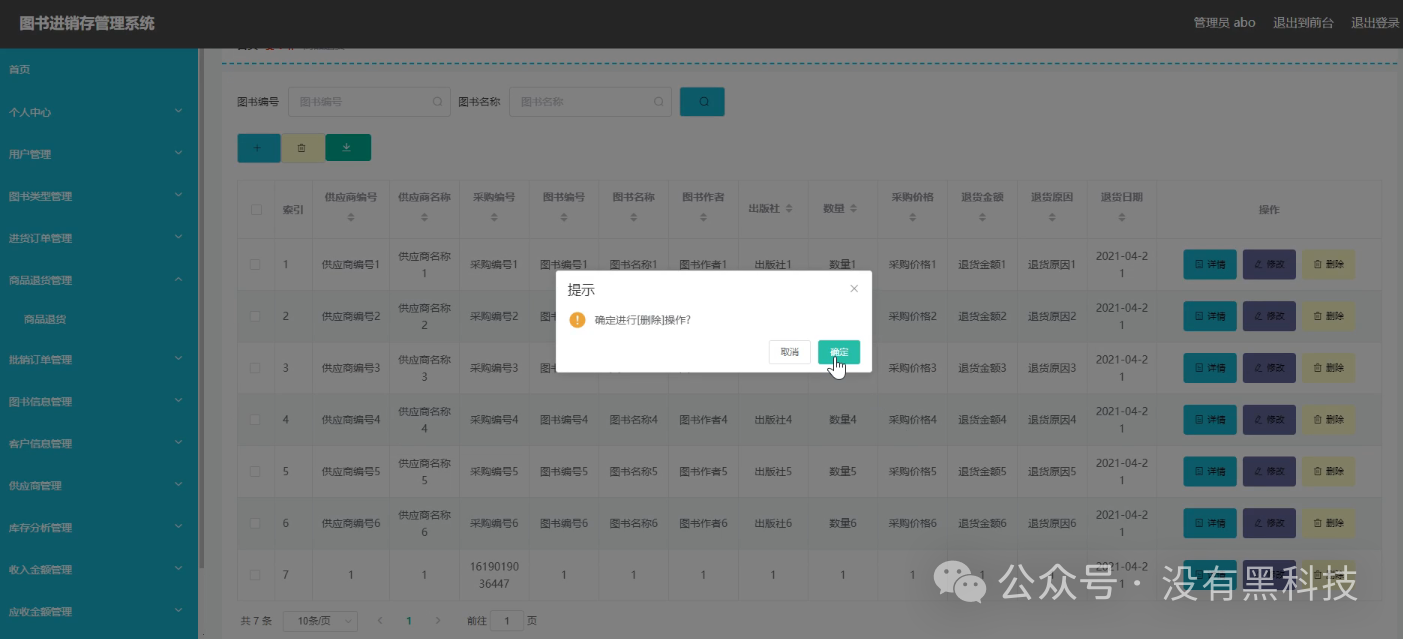Click 删除 for row 4
The width and height of the screenshot is (1403, 639).
click(1328, 420)
